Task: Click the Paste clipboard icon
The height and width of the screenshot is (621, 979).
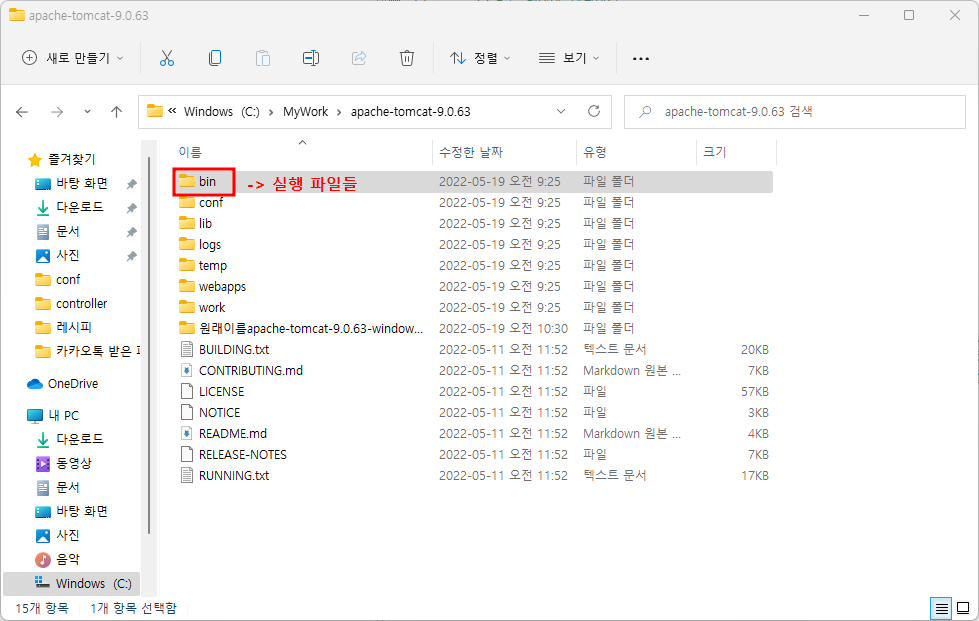Action: [263, 58]
